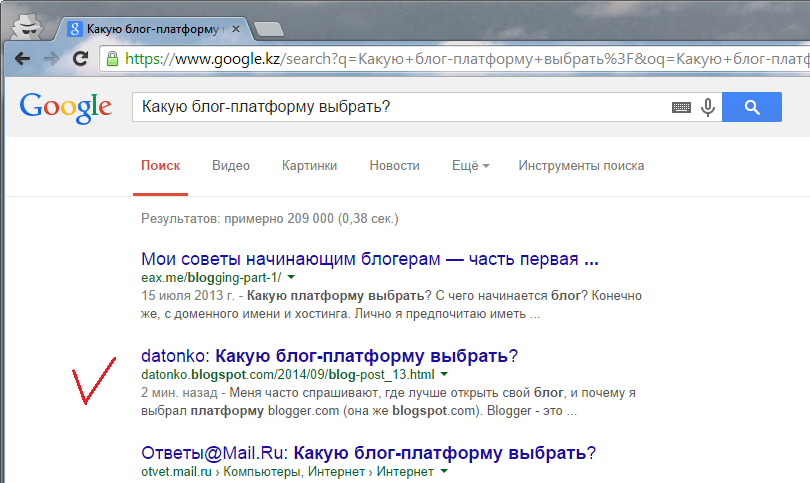Switch to the Видео results tab

coord(231,166)
